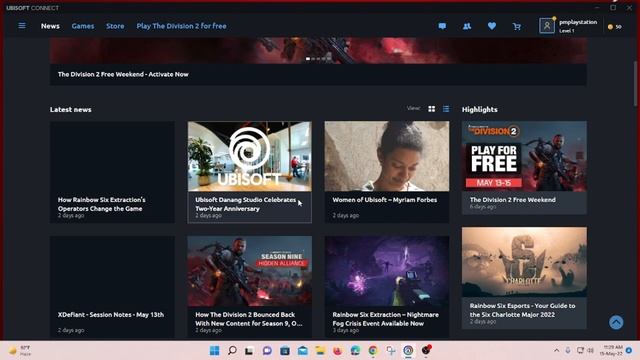The height and width of the screenshot is (360, 640).
Task: Click the page vertical scrollbar
Action: point(635,84)
